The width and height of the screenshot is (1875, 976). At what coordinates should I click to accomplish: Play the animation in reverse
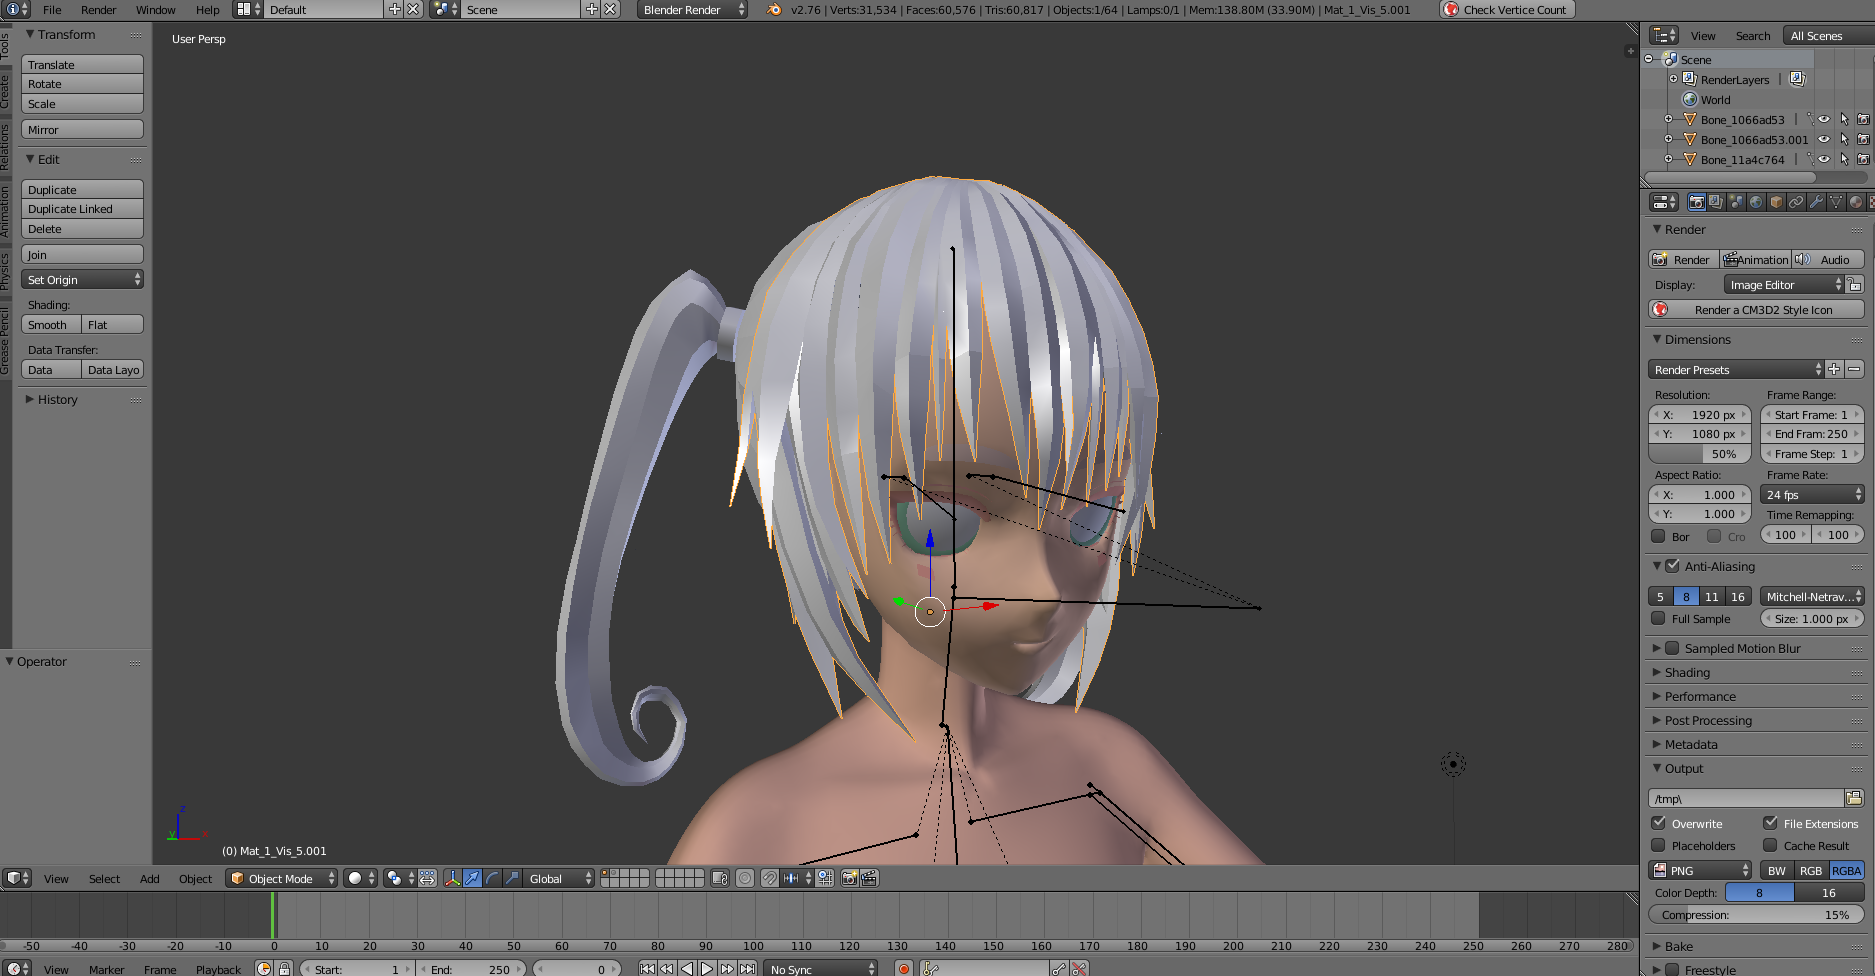[x=687, y=968]
